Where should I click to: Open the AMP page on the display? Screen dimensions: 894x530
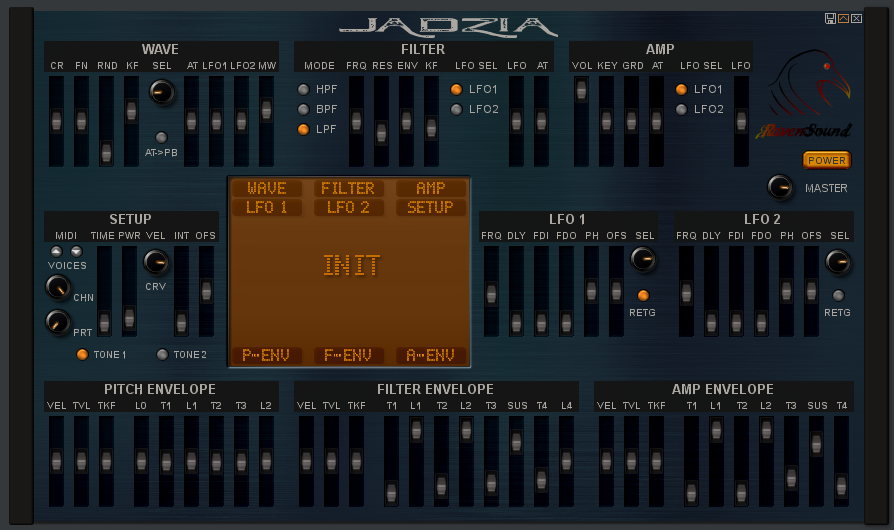[430, 188]
